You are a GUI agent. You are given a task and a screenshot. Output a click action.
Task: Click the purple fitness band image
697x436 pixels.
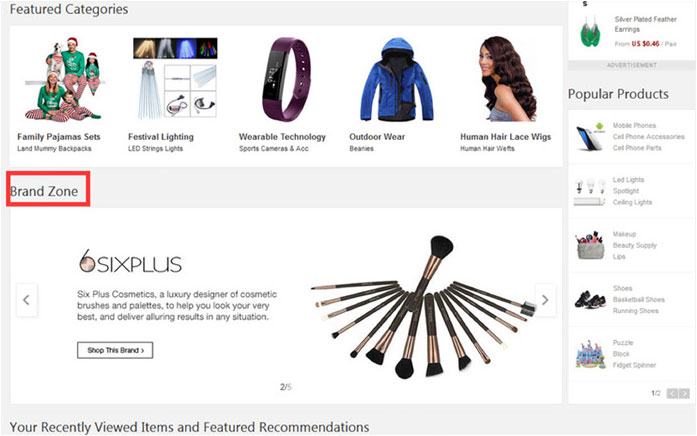click(285, 79)
